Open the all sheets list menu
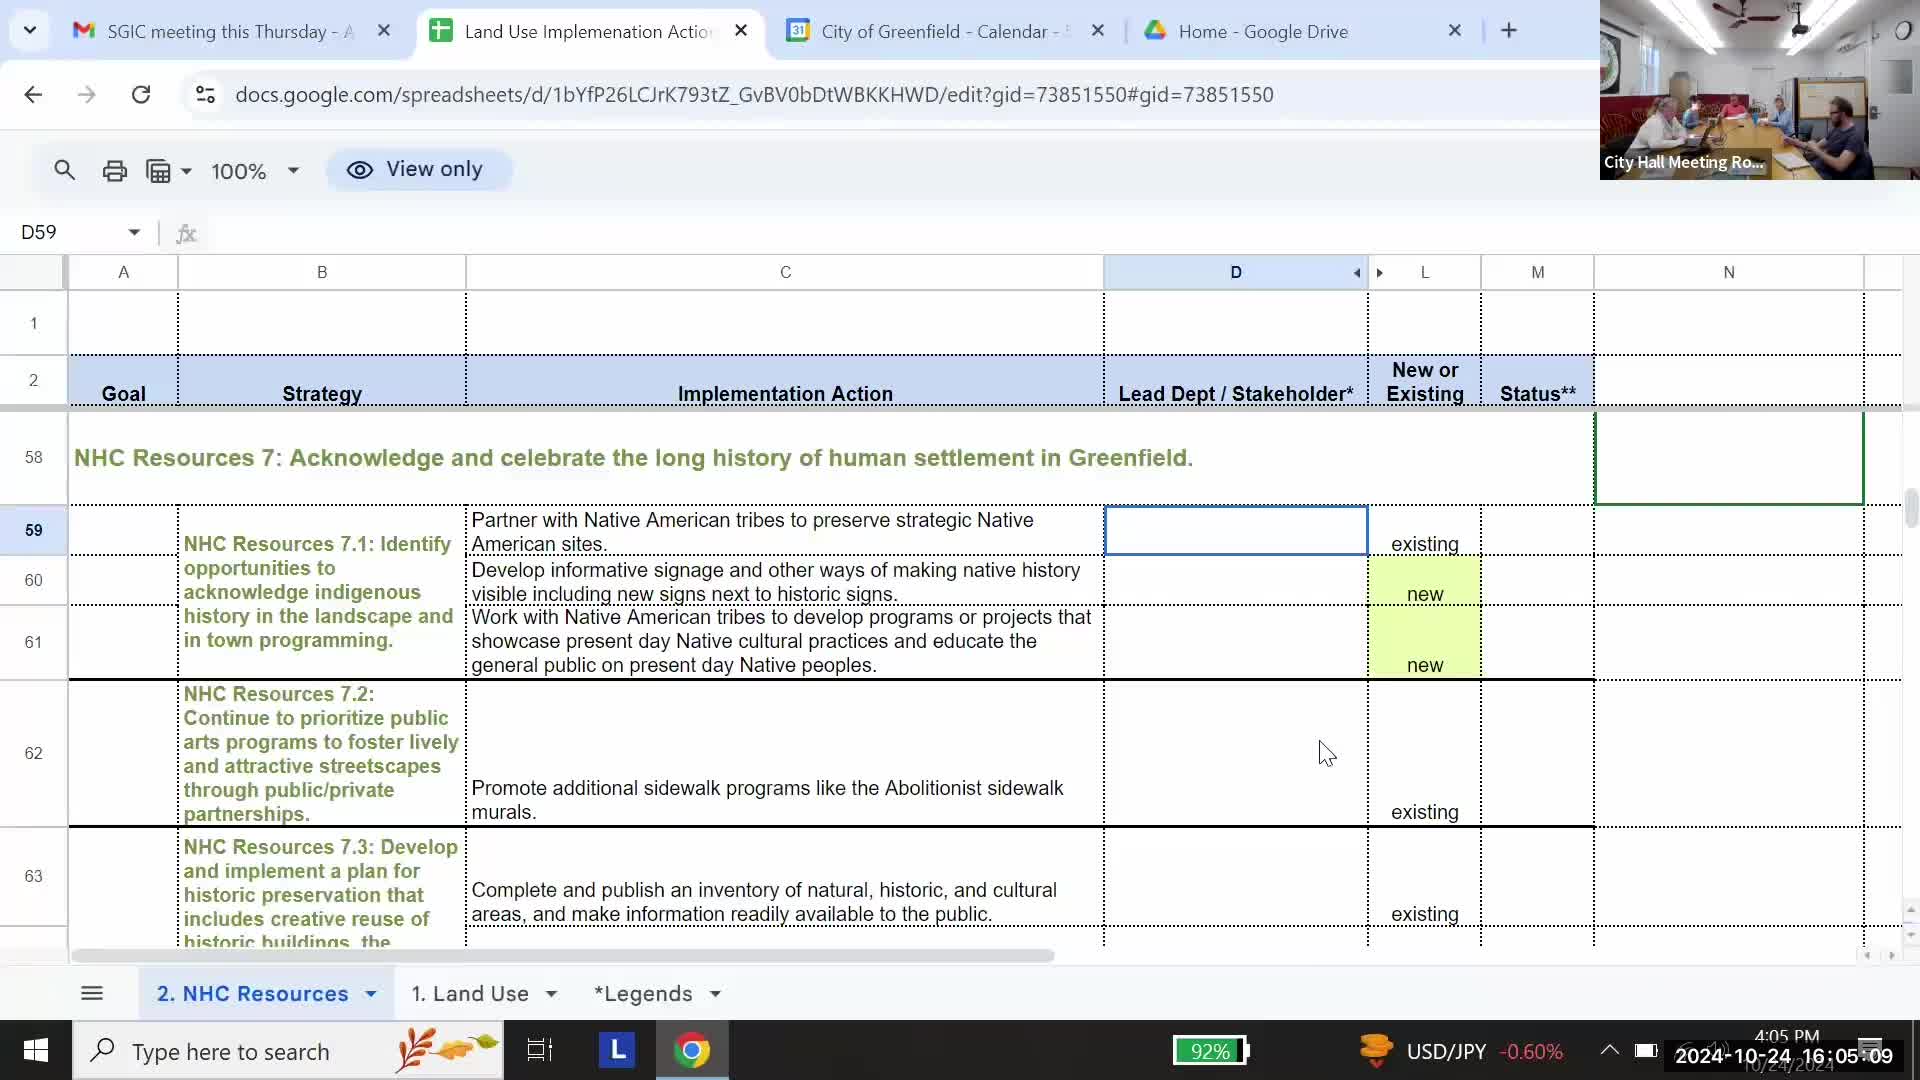Viewport: 1920px width, 1080px height. [92, 993]
